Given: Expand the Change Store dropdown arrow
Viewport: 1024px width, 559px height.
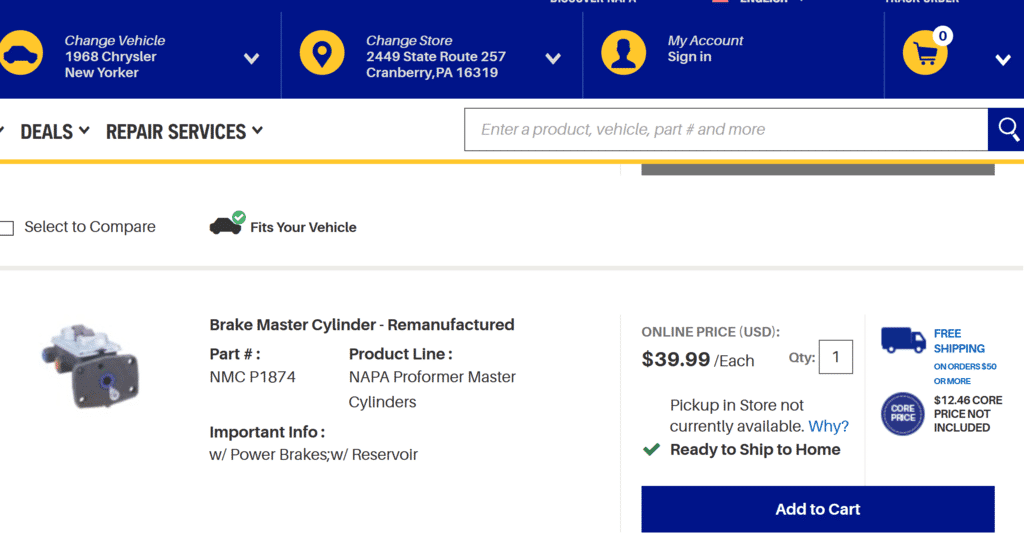Looking at the screenshot, I should (553, 59).
